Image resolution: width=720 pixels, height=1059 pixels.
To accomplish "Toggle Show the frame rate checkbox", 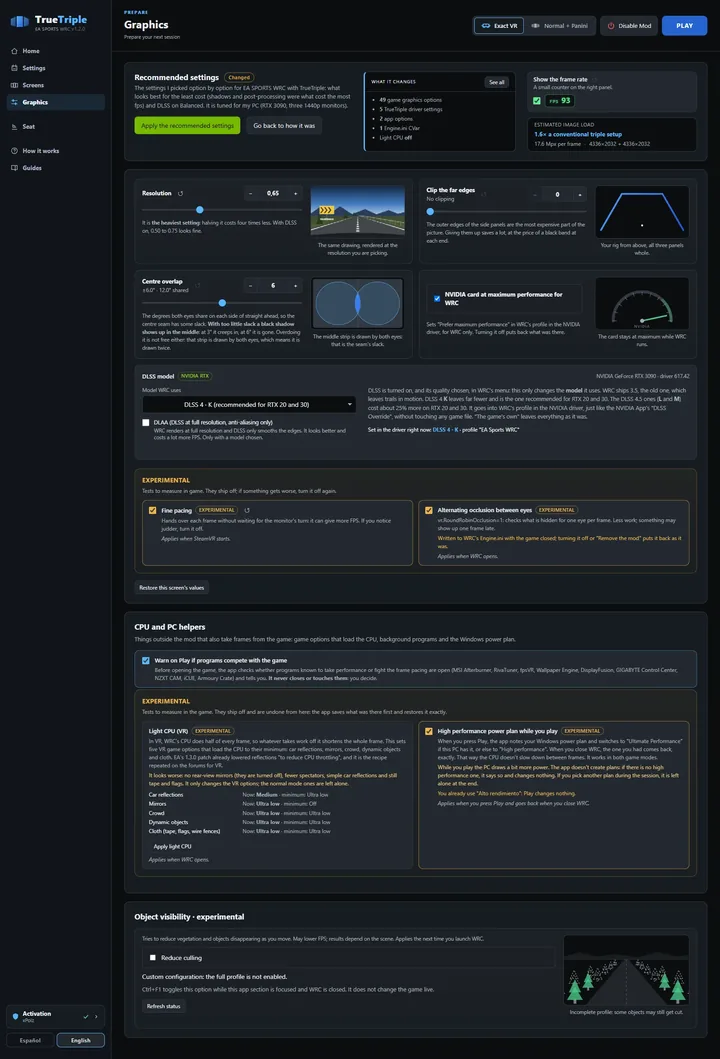I will (x=537, y=101).
